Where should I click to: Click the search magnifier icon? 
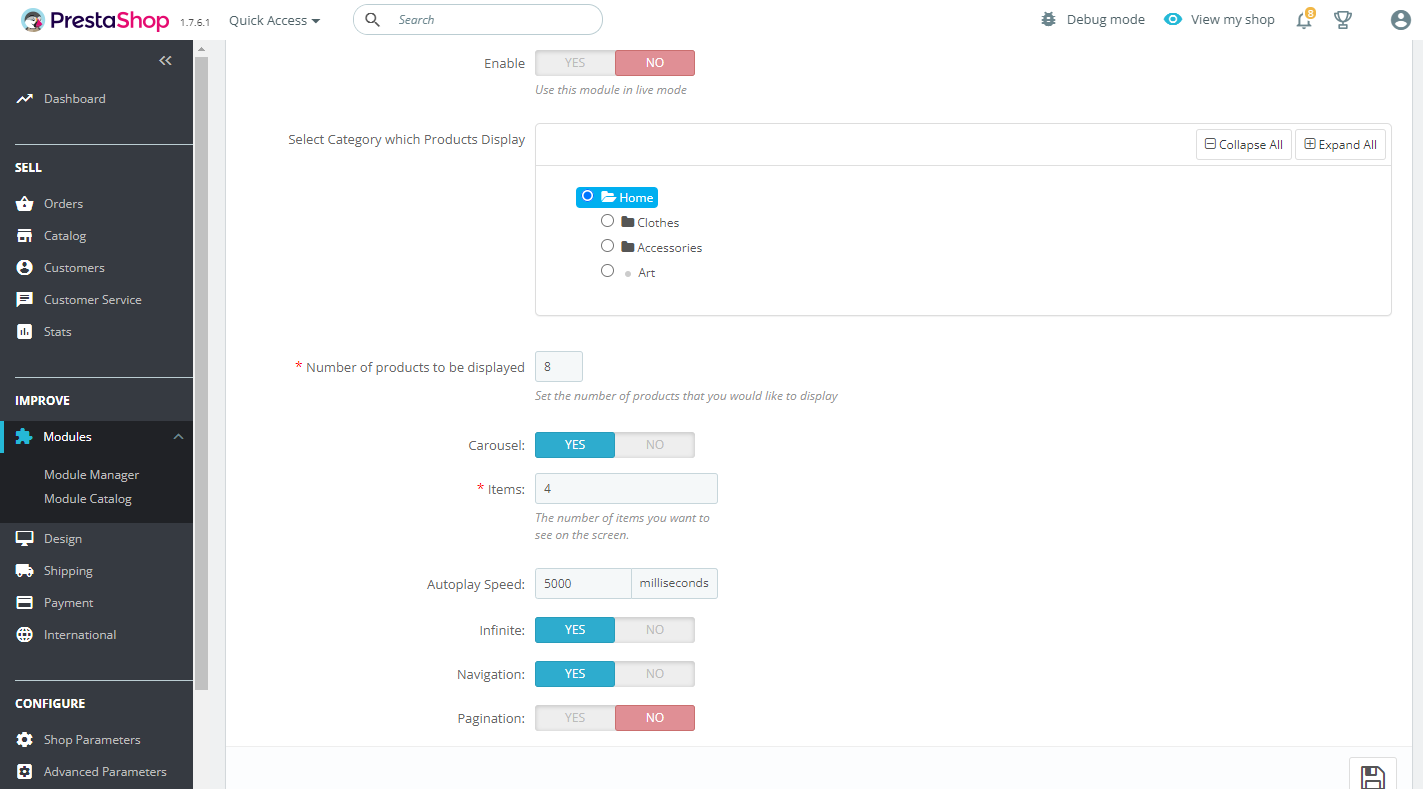[372, 19]
